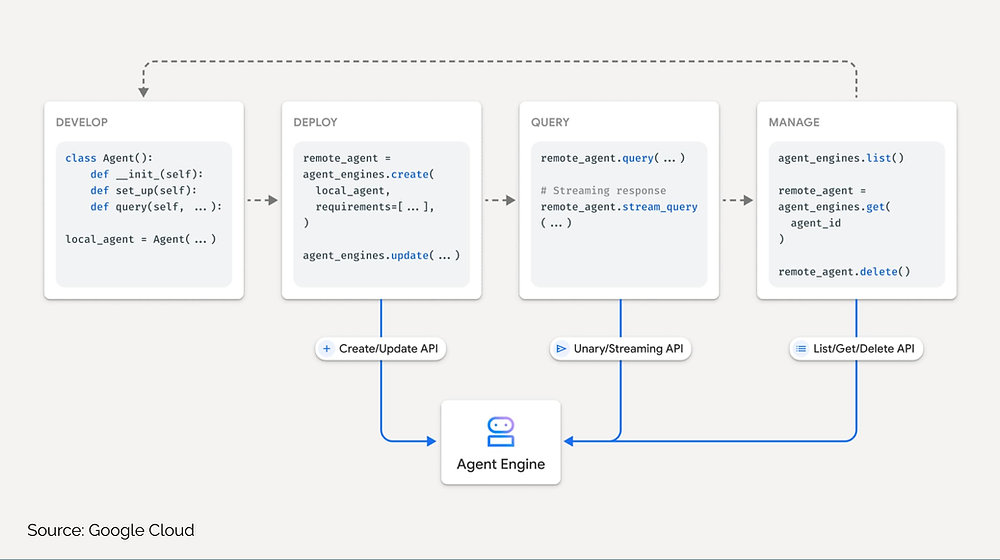Image resolution: width=1000 pixels, height=560 pixels.
Task: Click the Agent Engine robot icon
Action: pos(501,432)
